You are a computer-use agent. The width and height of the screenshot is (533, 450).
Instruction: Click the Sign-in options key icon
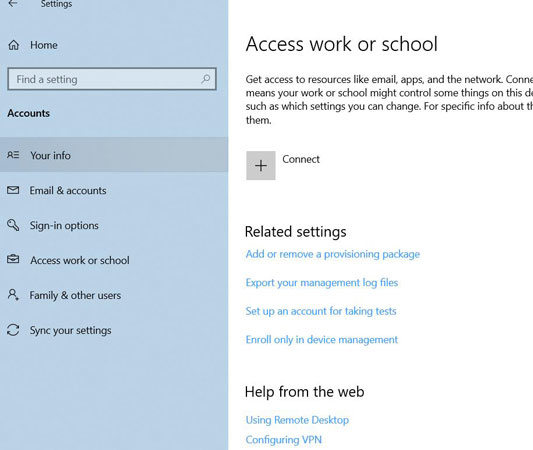tap(13, 225)
